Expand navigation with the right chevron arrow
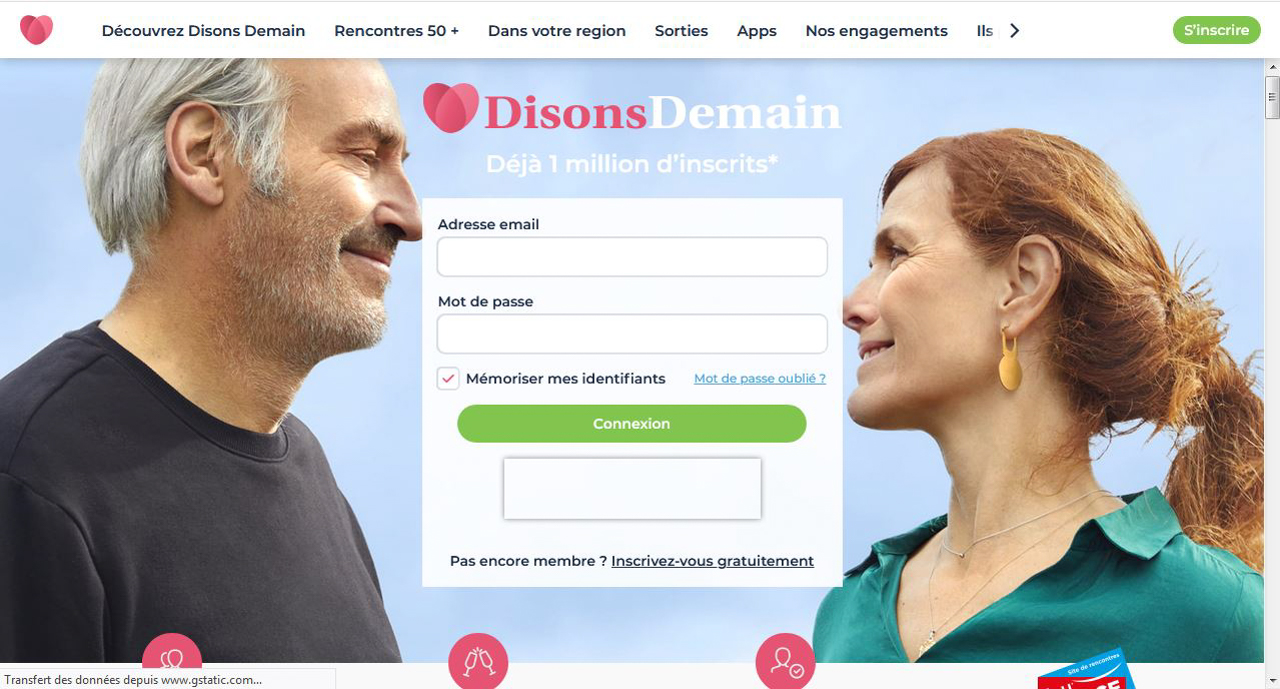 [x=1014, y=31]
